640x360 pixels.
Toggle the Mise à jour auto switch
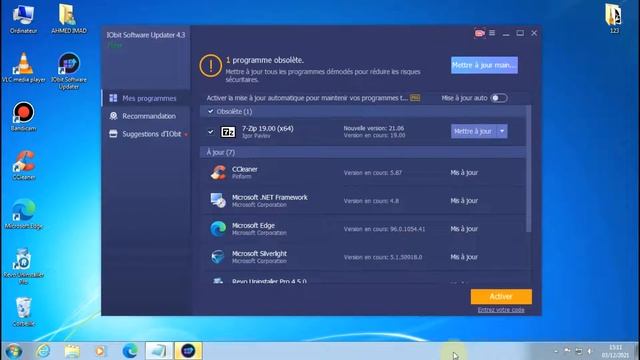(499, 98)
